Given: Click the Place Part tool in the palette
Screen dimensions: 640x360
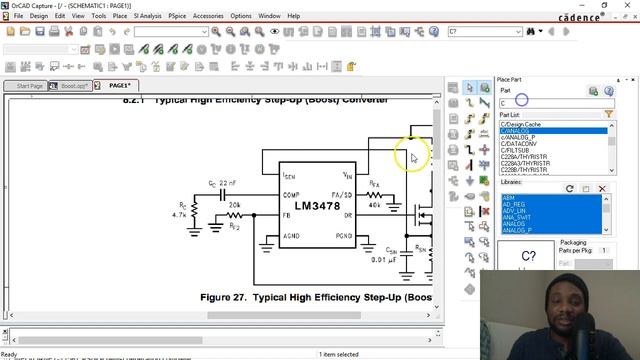Looking at the screenshot, I should click(x=484, y=88).
